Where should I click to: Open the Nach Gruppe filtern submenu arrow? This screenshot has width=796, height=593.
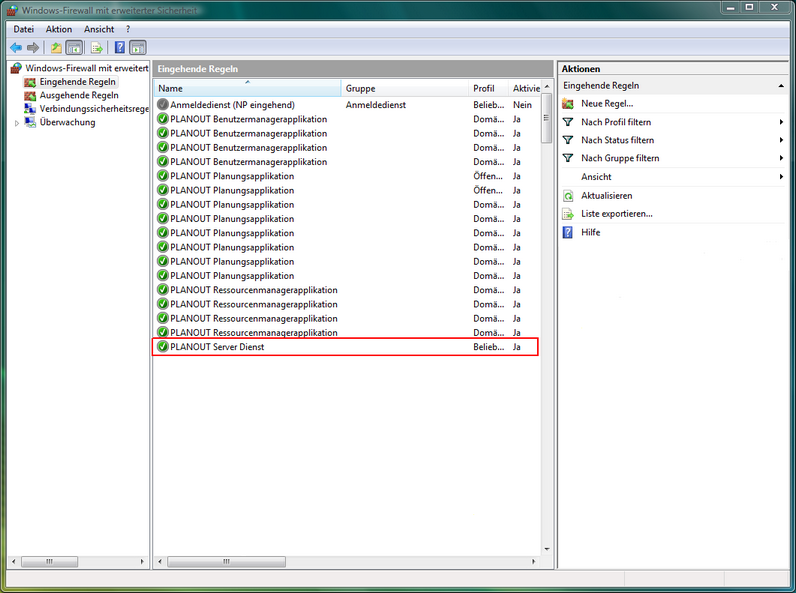pyautogui.click(x=781, y=158)
